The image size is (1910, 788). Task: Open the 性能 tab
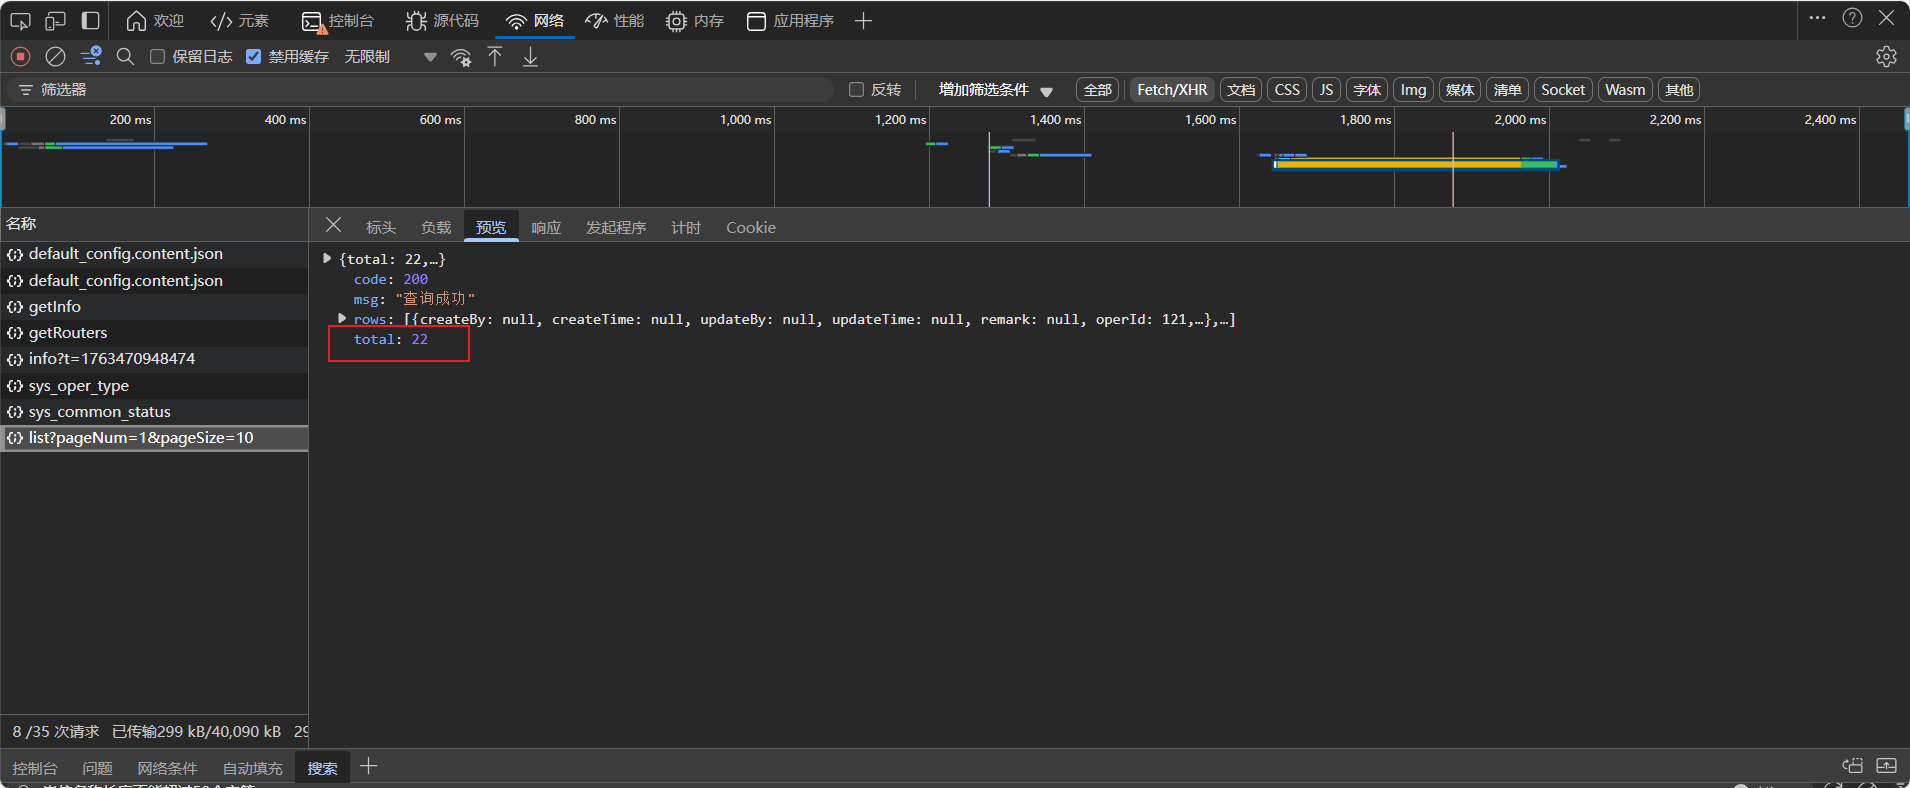(614, 20)
